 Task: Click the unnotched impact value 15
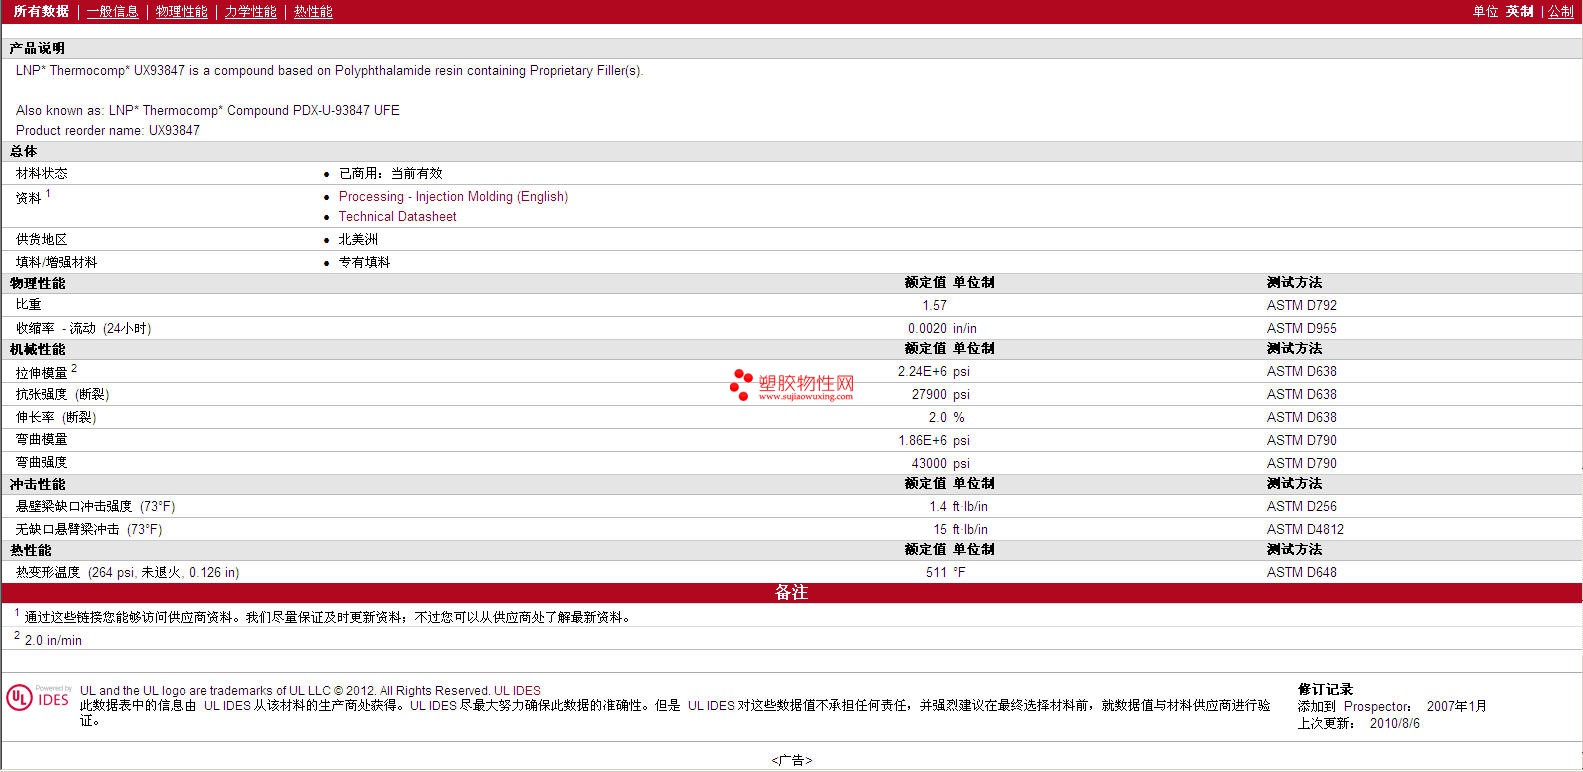(940, 530)
